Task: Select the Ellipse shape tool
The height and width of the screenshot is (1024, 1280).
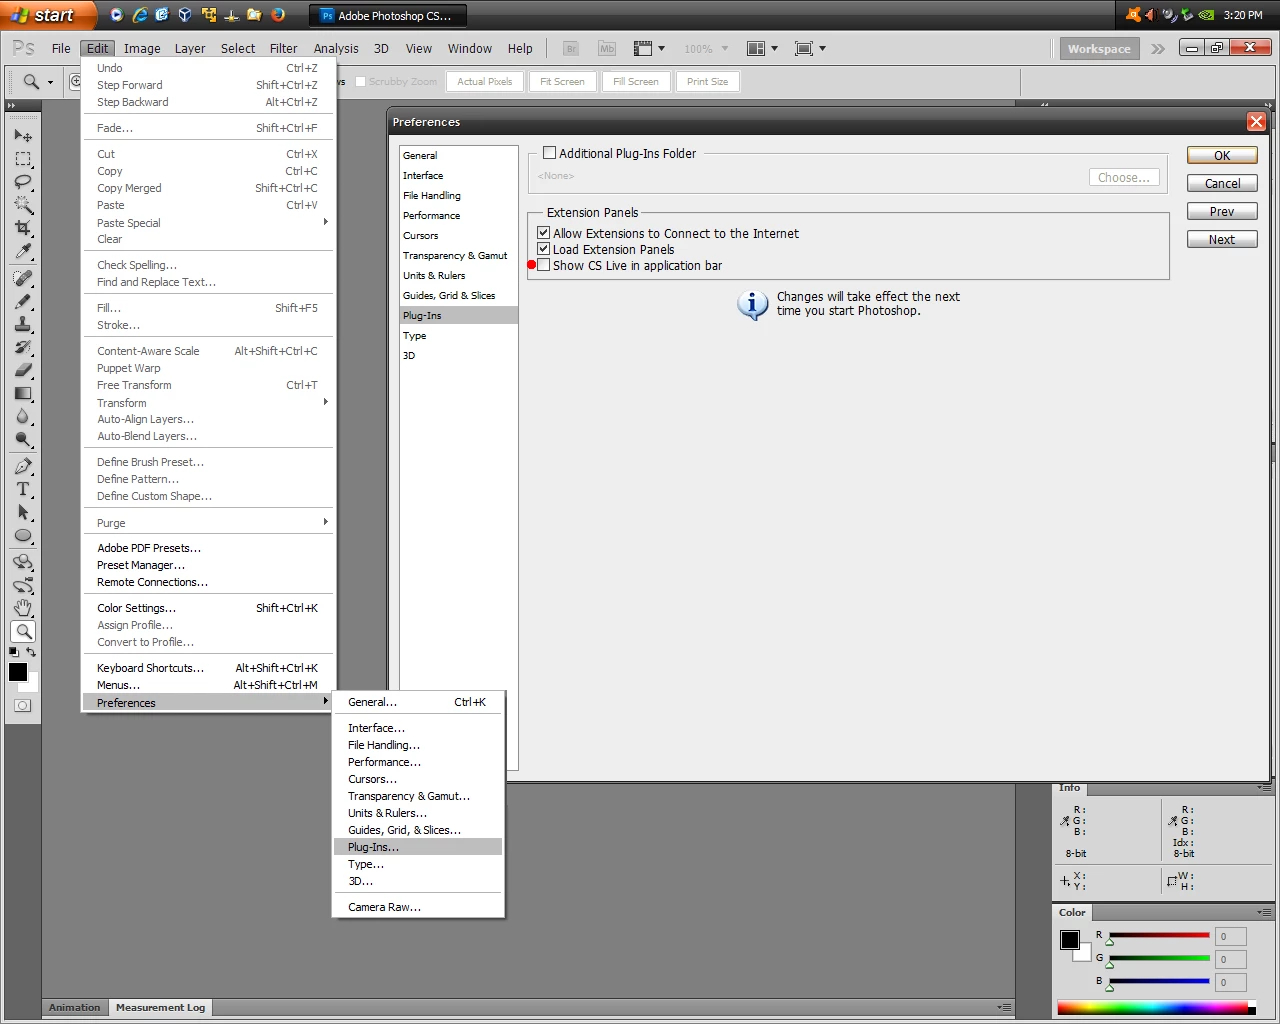Action: [x=23, y=535]
